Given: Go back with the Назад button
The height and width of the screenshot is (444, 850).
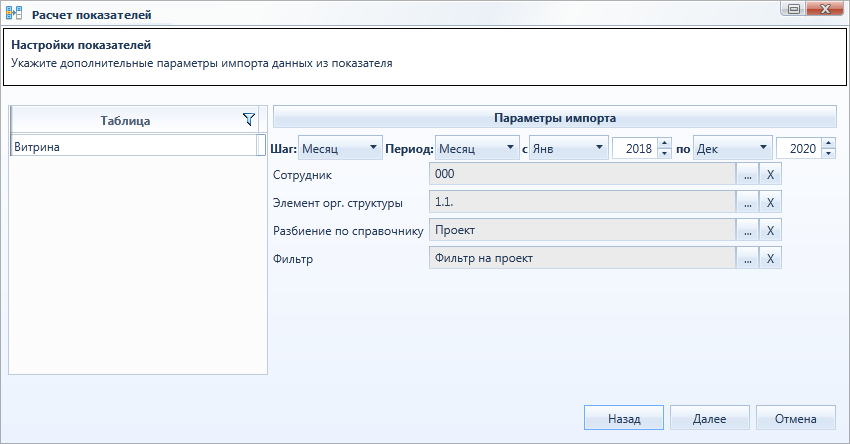Looking at the screenshot, I should pos(624,418).
